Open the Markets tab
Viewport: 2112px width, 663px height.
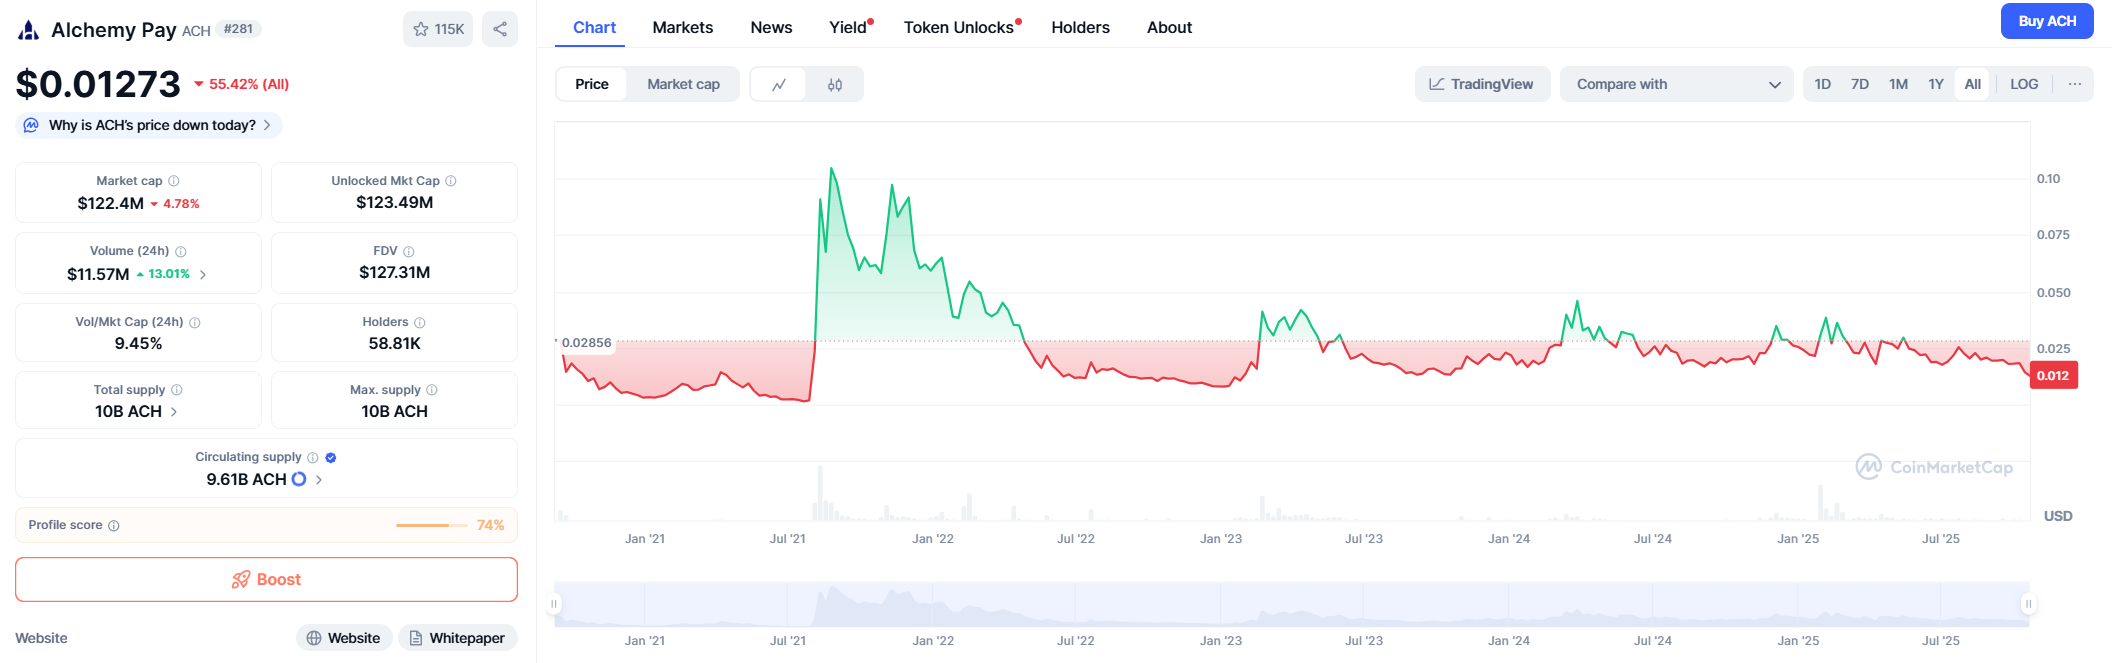point(682,27)
